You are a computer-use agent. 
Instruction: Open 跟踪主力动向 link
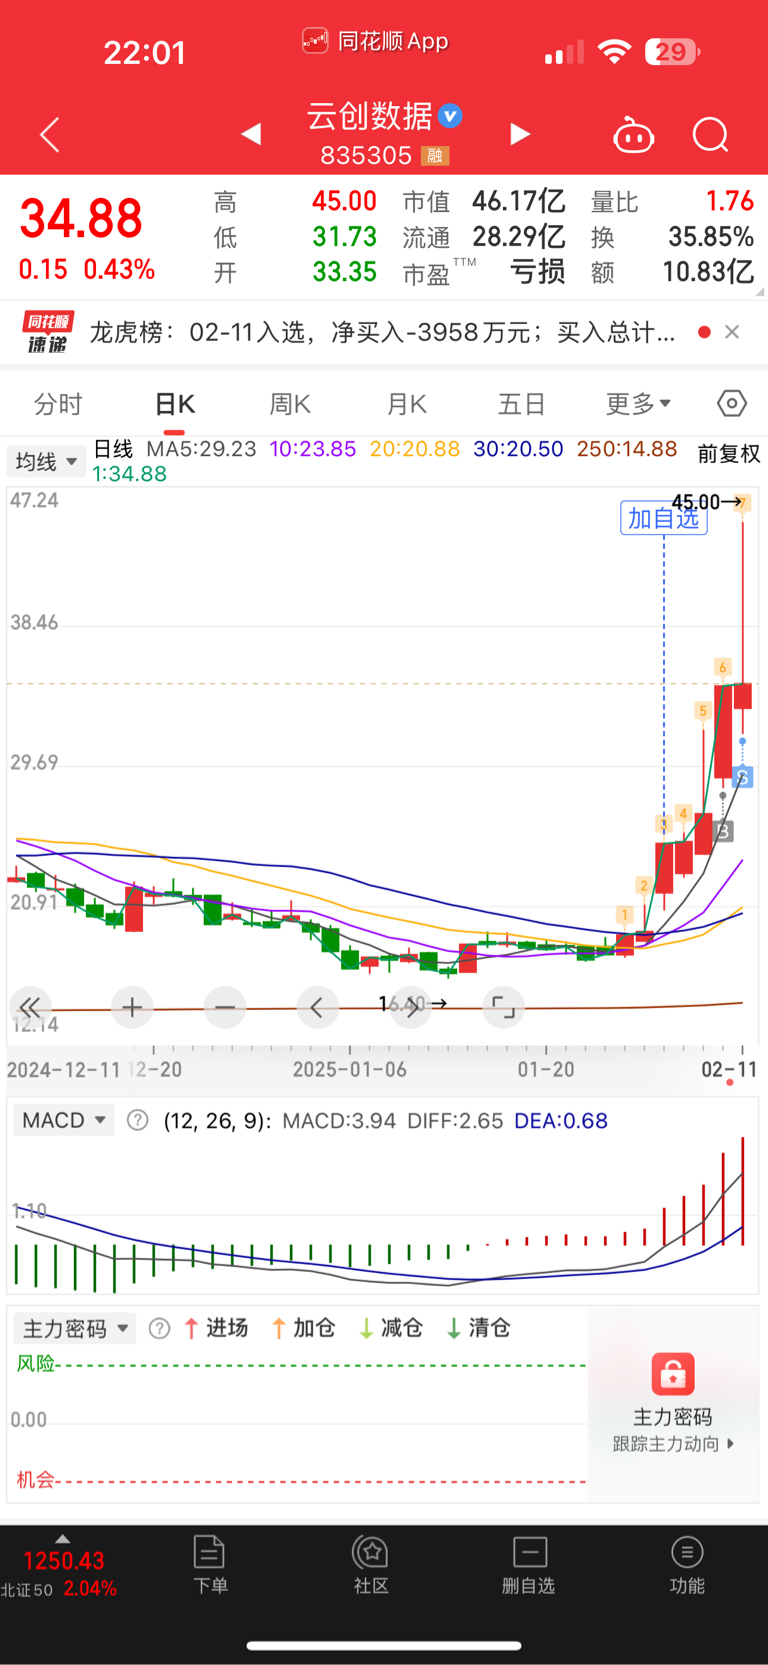pos(673,1444)
